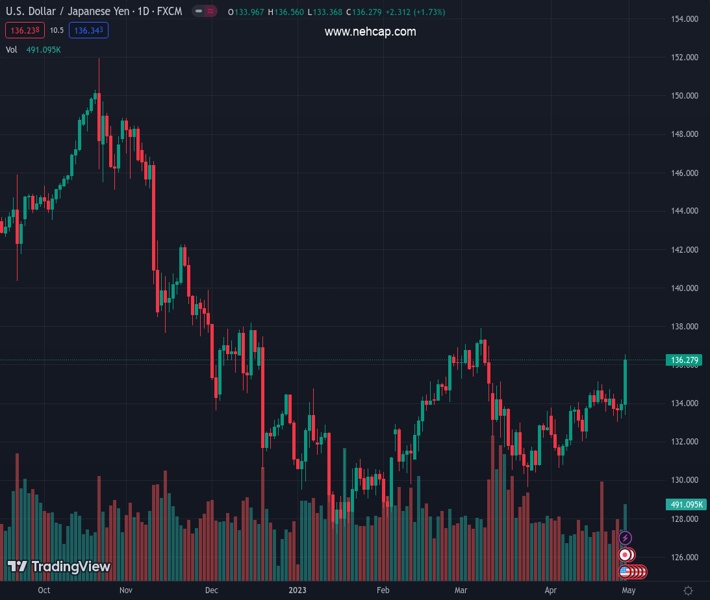This screenshot has height=600, width=710.
Task: Click the Feb label on time axis
Action: [383, 590]
